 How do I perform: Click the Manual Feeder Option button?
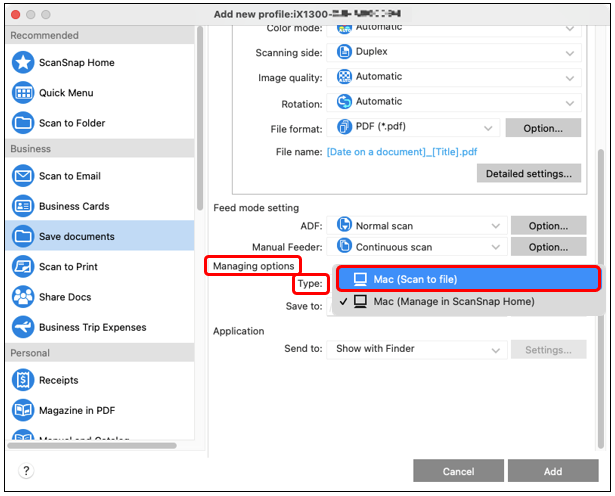click(548, 247)
